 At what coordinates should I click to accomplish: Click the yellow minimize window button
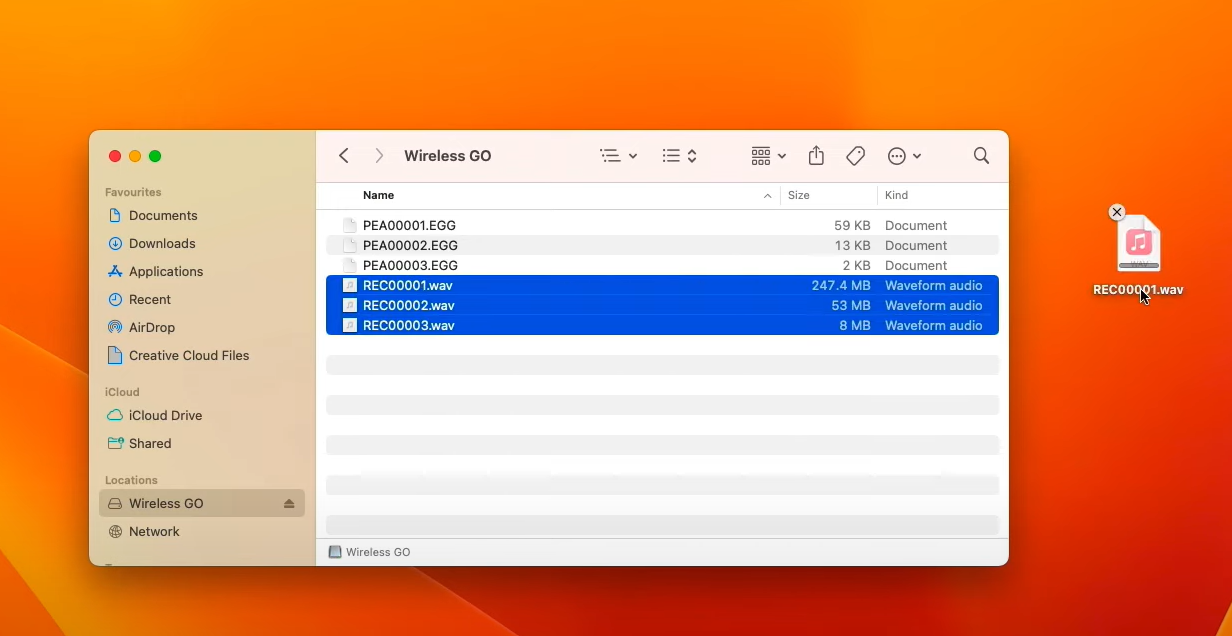point(135,156)
